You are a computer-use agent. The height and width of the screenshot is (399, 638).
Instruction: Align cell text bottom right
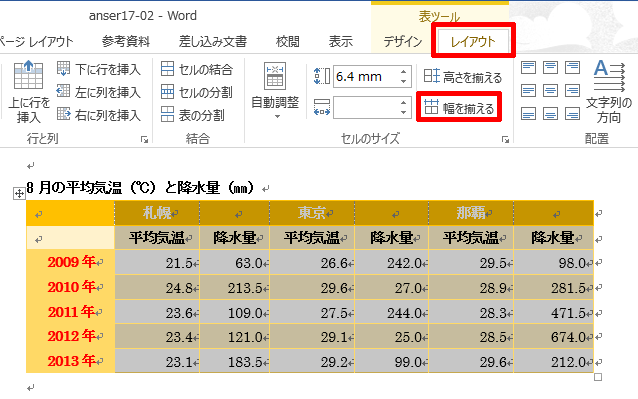[572, 113]
